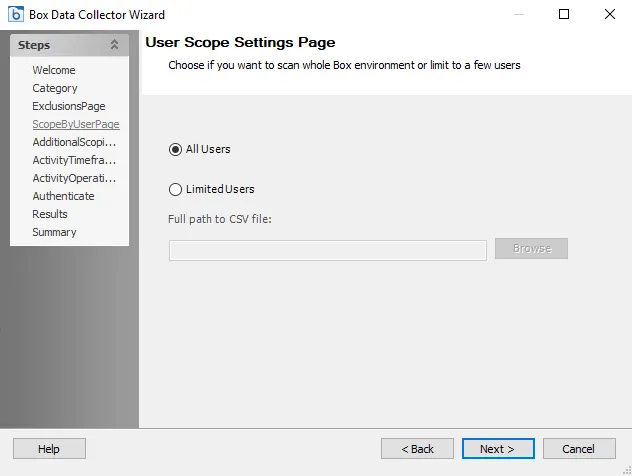Go back with the Back button
Image resolution: width=632 pixels, height=476 pixels.
tap(417, 449)
